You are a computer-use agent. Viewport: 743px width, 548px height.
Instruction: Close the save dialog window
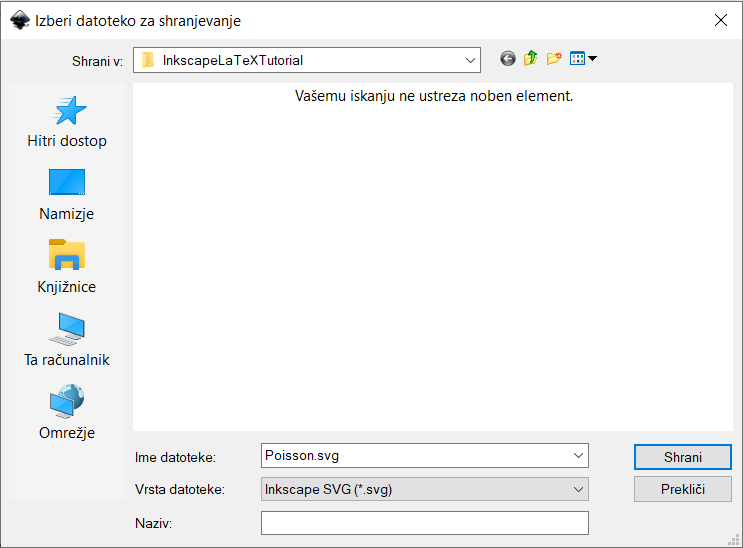(719, 20)
